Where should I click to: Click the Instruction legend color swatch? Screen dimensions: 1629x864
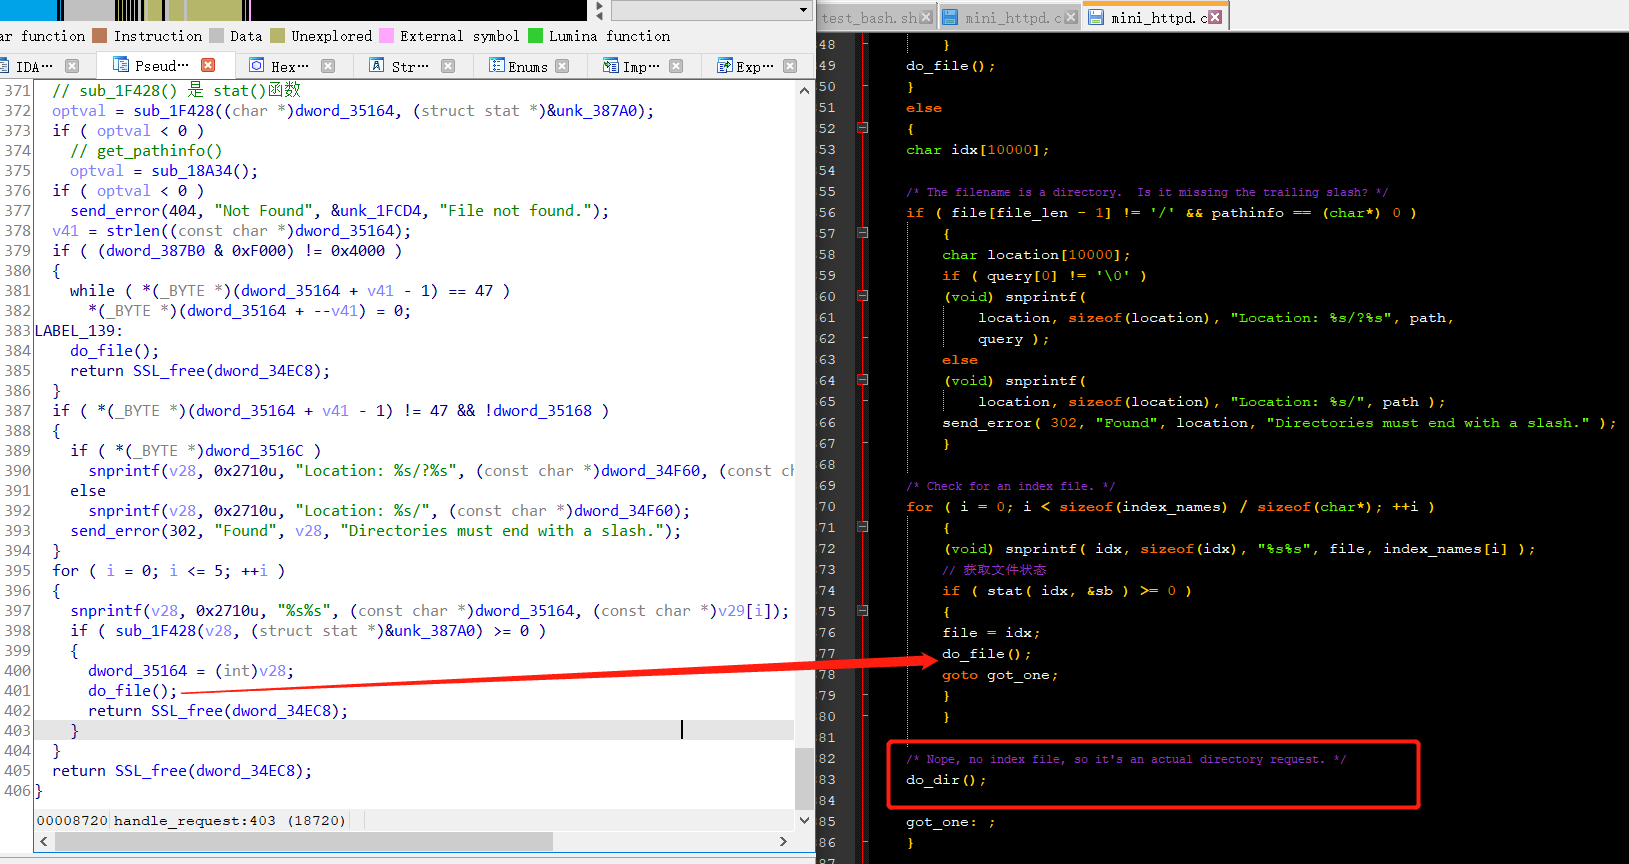point(99,36)
